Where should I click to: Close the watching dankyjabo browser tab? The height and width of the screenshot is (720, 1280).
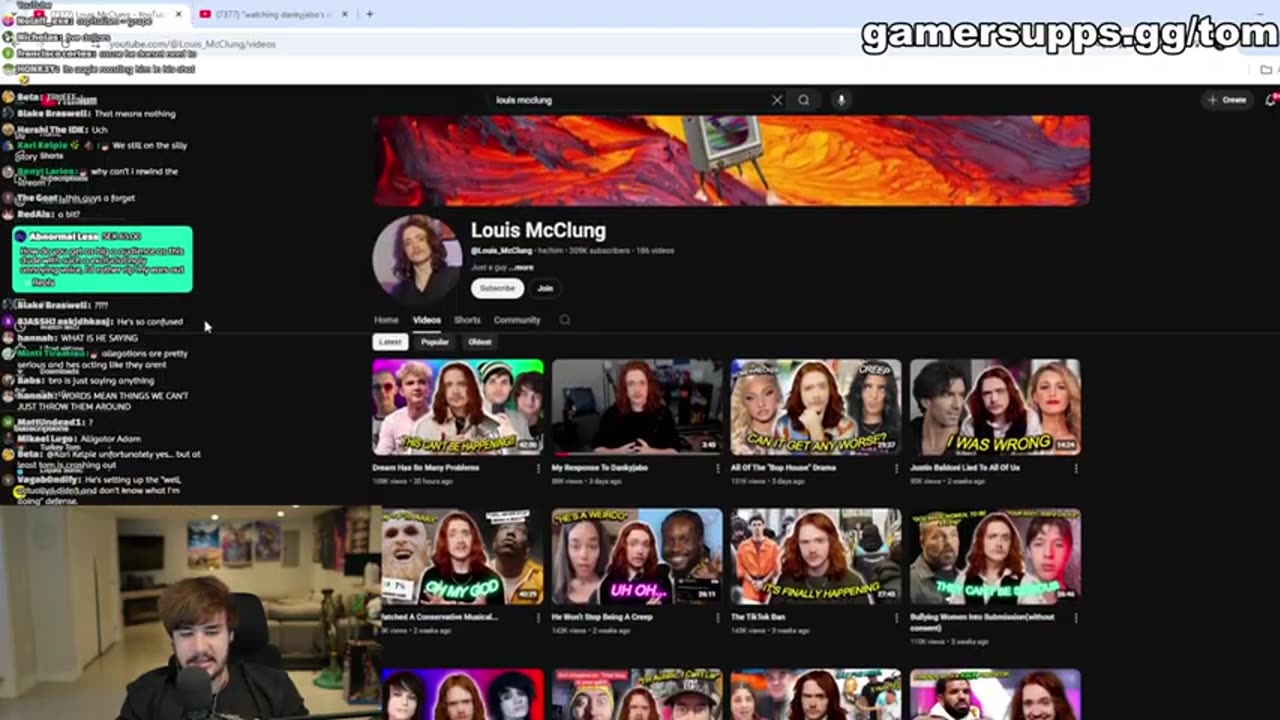click(x=345, y=14)
